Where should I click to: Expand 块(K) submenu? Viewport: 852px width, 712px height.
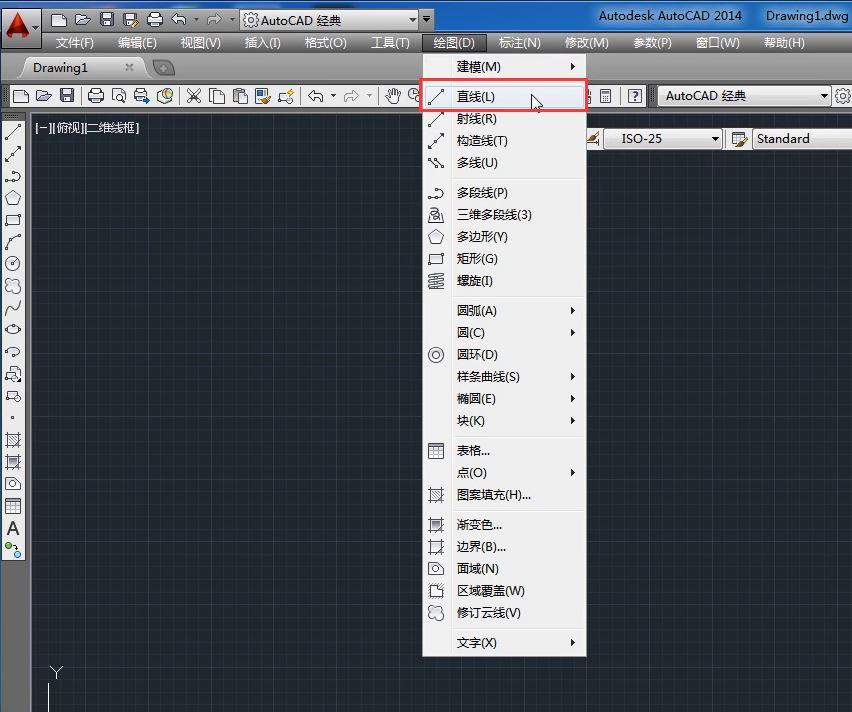click(504, 421)
